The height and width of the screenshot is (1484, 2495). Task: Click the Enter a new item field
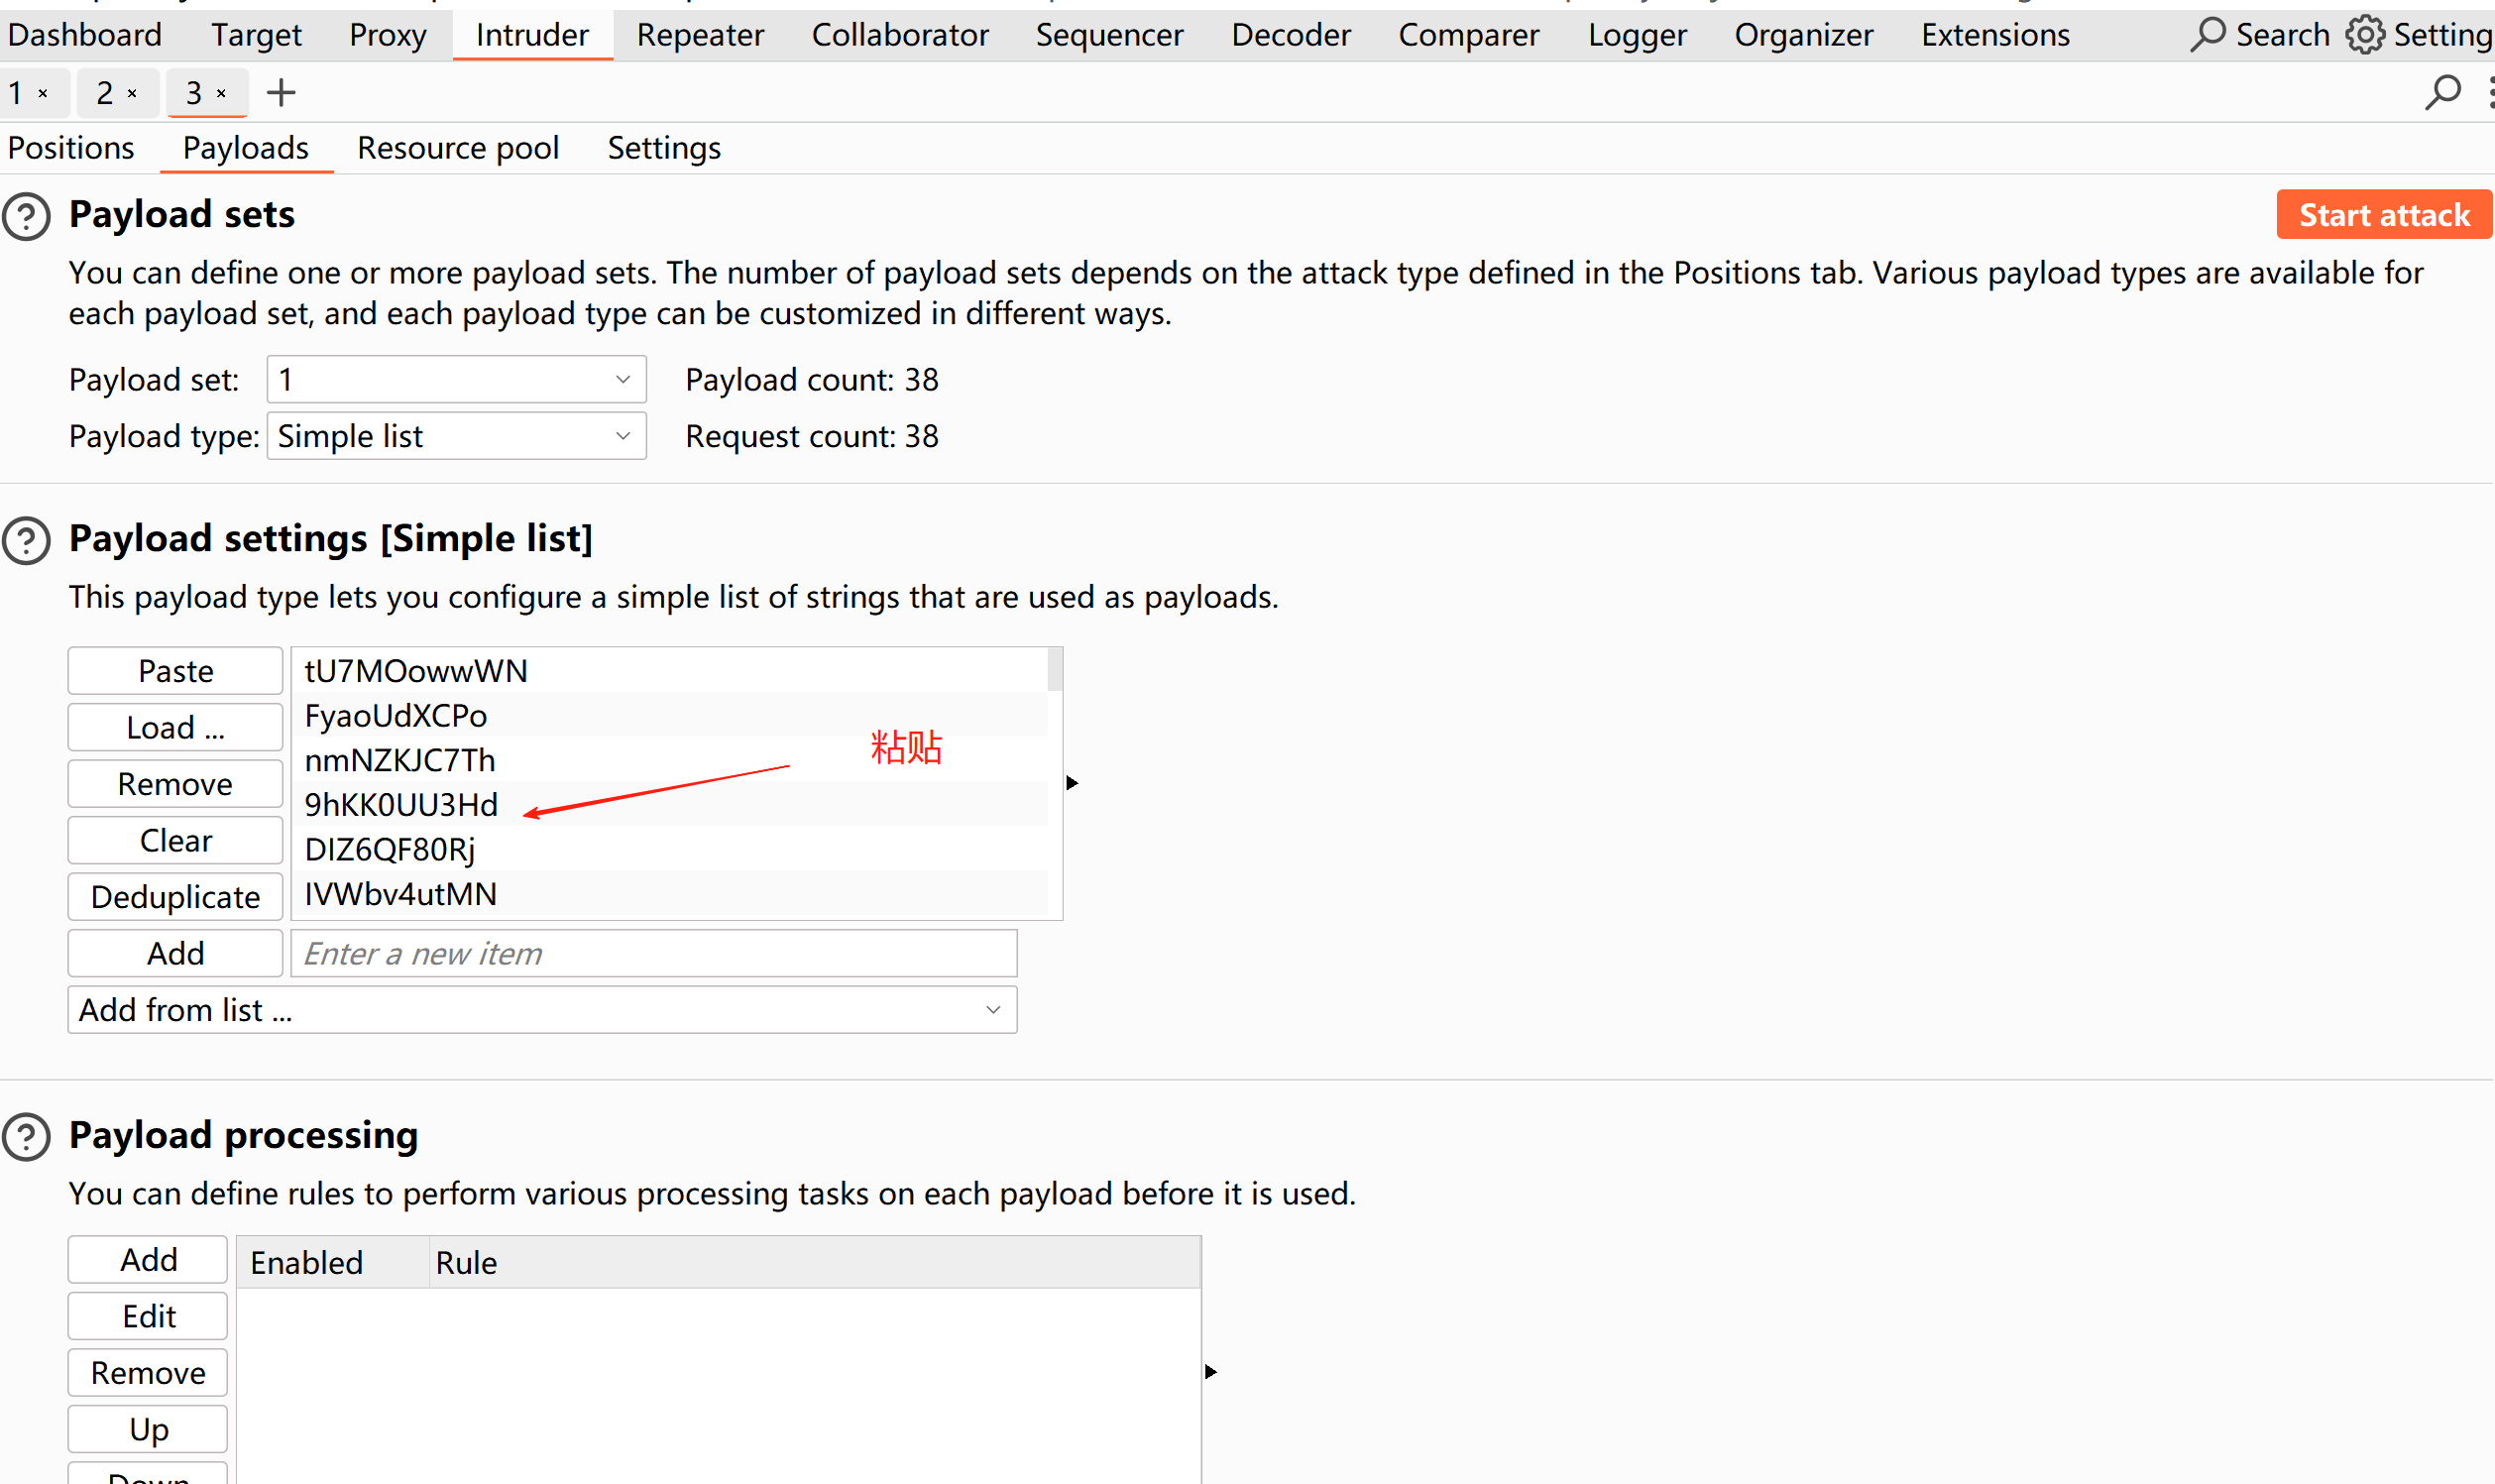click(x=653, y=953)
